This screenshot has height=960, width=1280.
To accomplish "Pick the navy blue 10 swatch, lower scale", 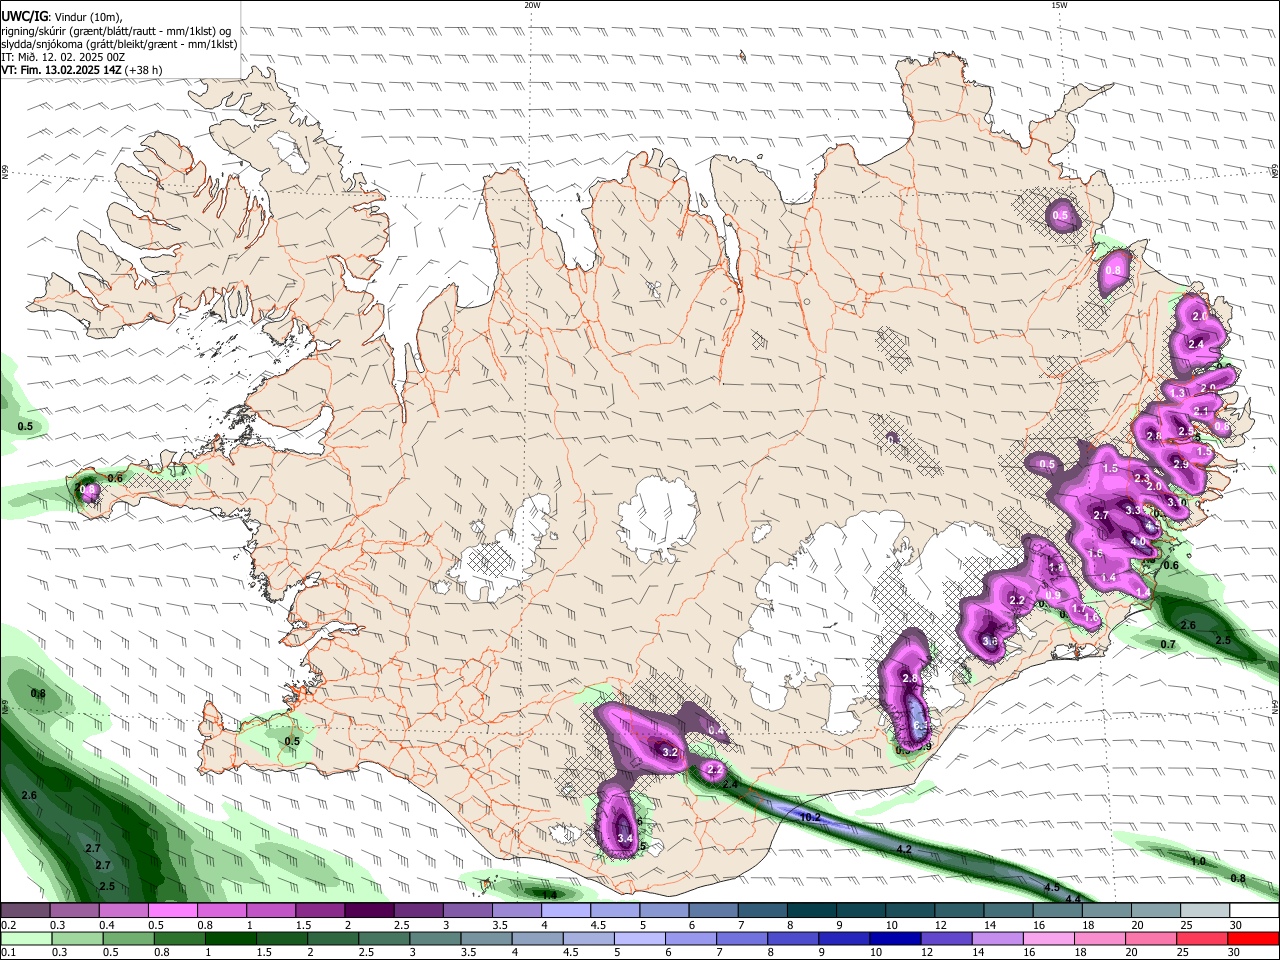I will [x=895, y=939].
